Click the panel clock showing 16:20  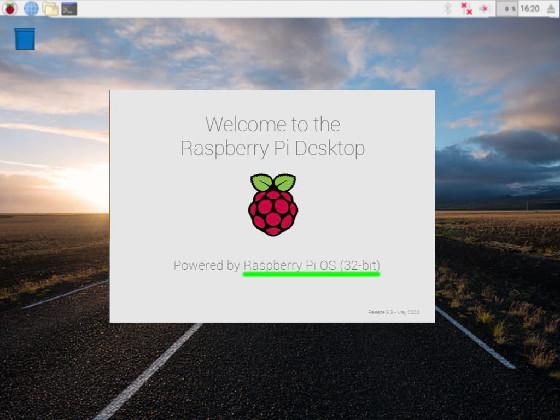[x=530, y=9]
